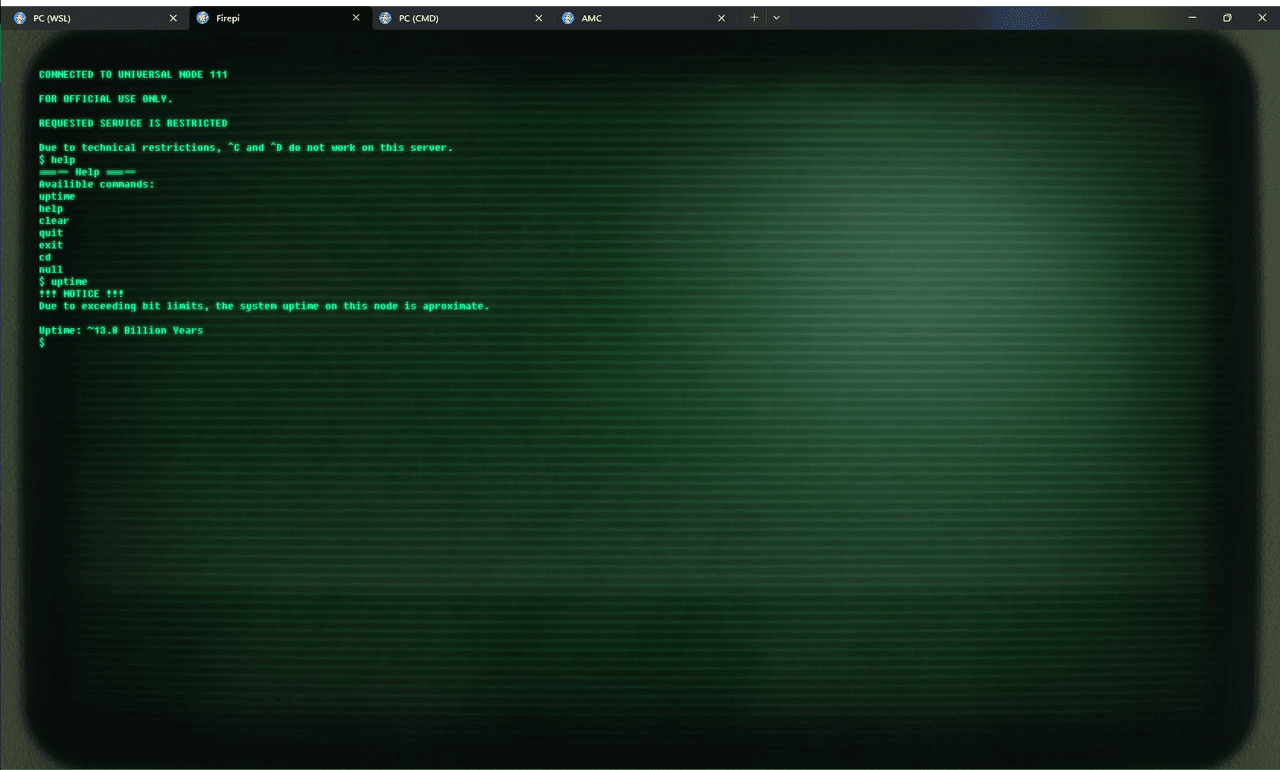Screen dimensions: 1280x770
Task: Click the PC (WSL) tab icon
Action: (x=20, y=18)
